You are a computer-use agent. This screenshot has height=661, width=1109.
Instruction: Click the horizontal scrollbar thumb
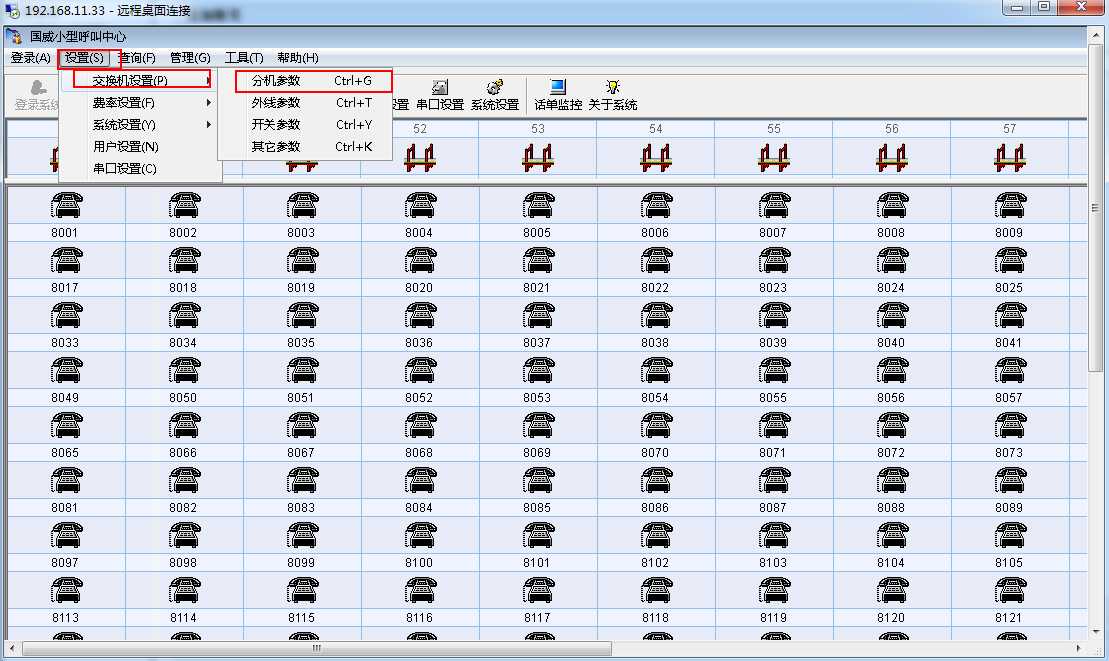point(317,648)
